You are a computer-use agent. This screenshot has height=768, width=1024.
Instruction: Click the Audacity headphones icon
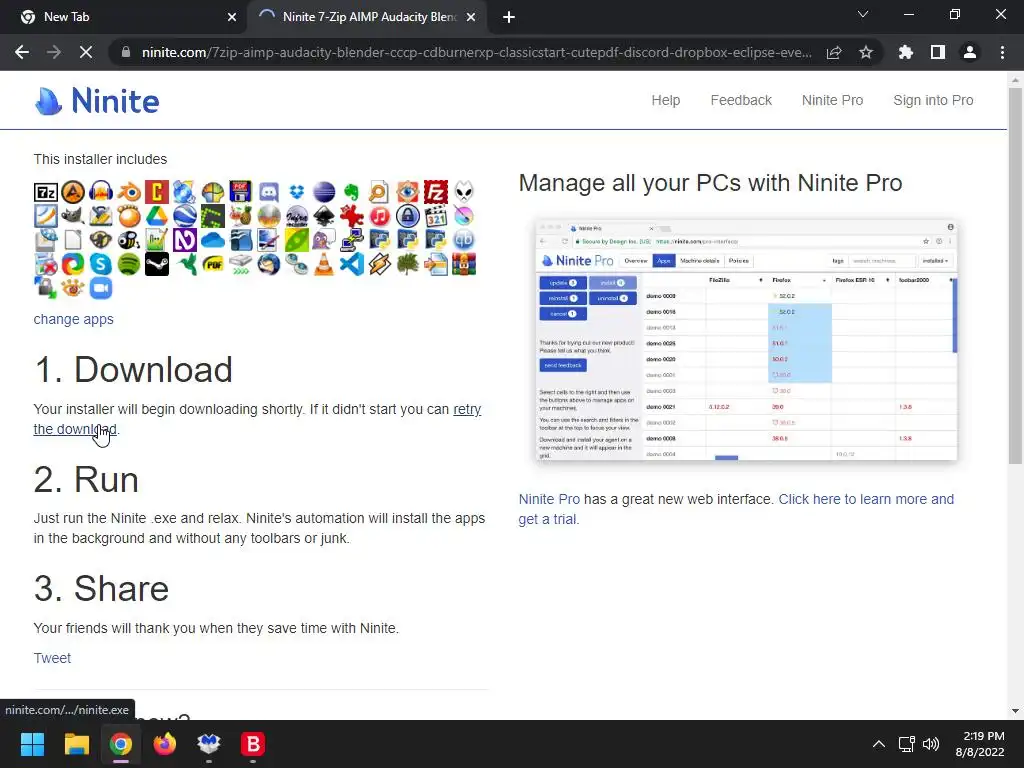pyautogui.click(x=101, y=192)
